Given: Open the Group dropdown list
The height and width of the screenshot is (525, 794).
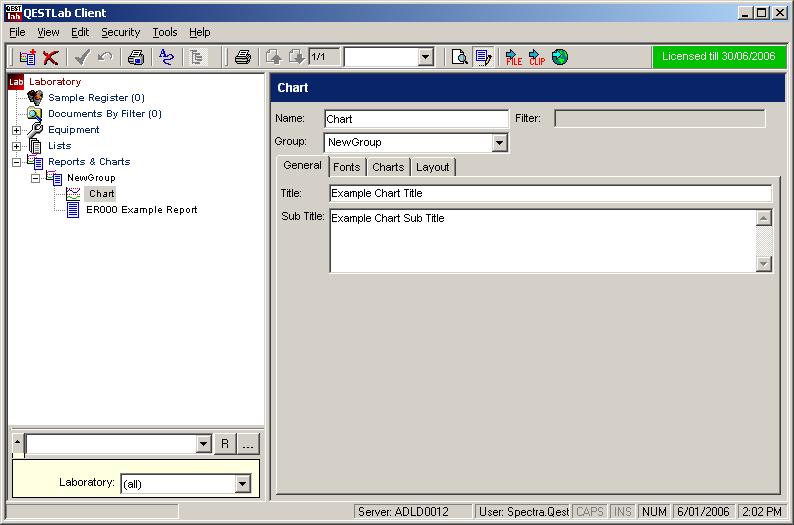Looking at the screenshot, I should pyautogui.click(x=500, y=143).
